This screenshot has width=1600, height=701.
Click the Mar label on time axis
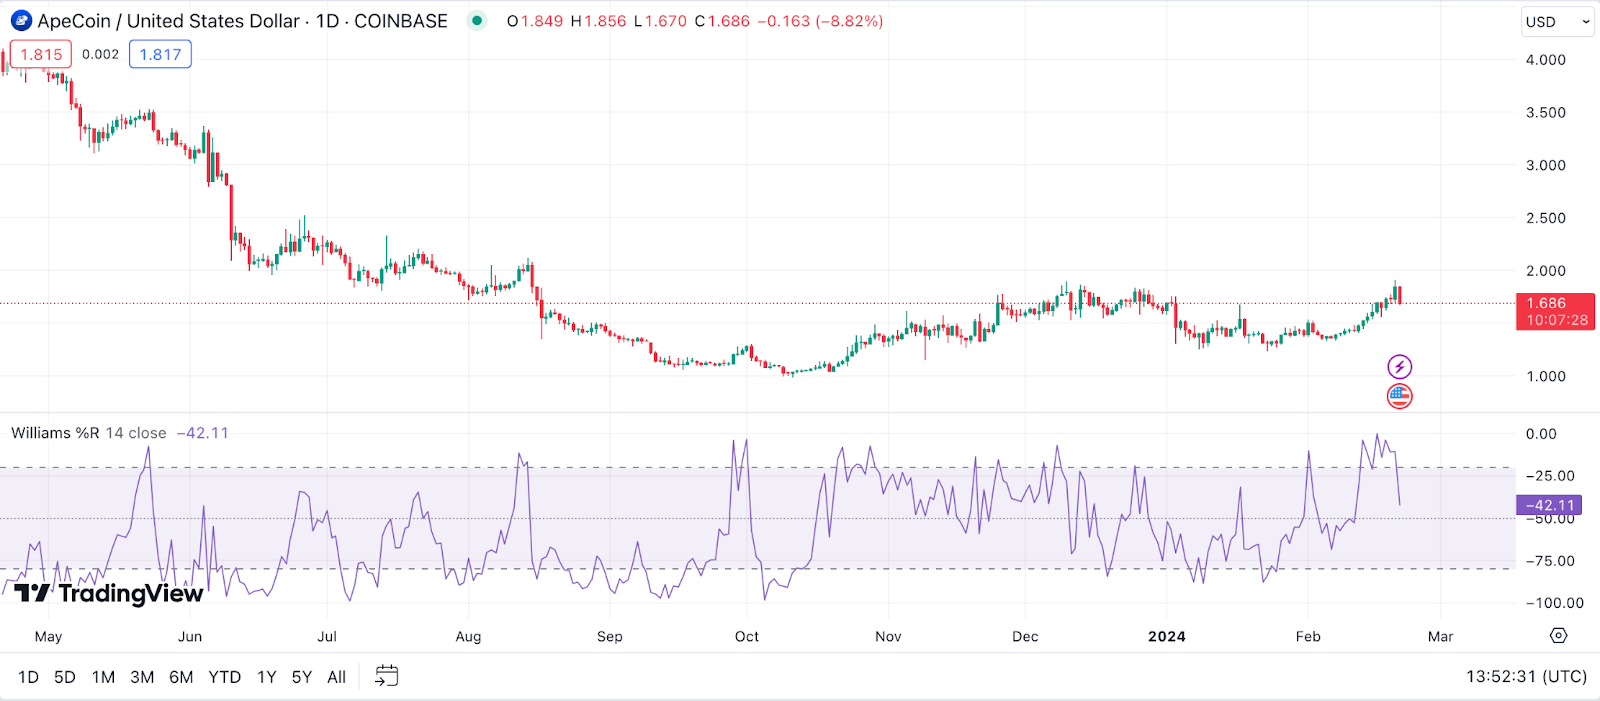click(x=1441, y=636)
